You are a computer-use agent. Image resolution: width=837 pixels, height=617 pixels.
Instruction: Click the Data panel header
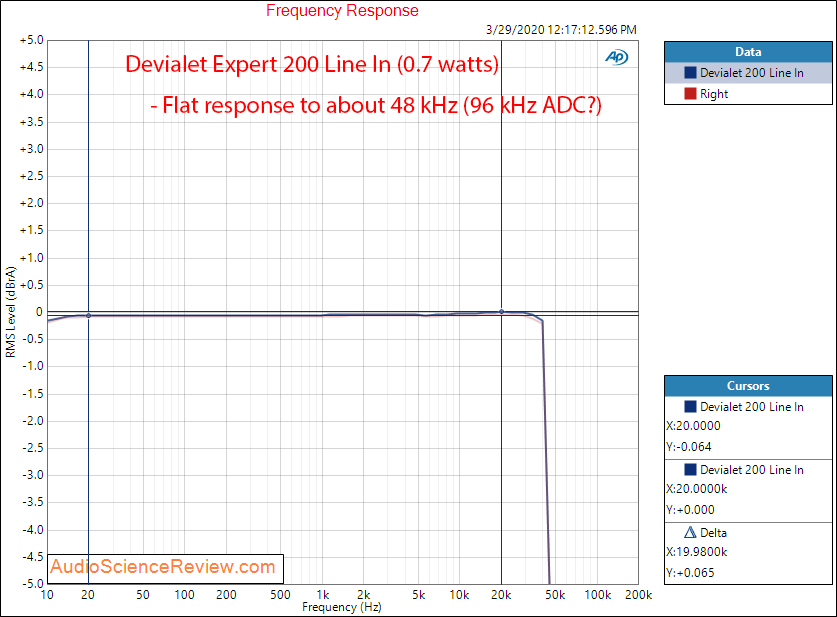coord(748,52)
